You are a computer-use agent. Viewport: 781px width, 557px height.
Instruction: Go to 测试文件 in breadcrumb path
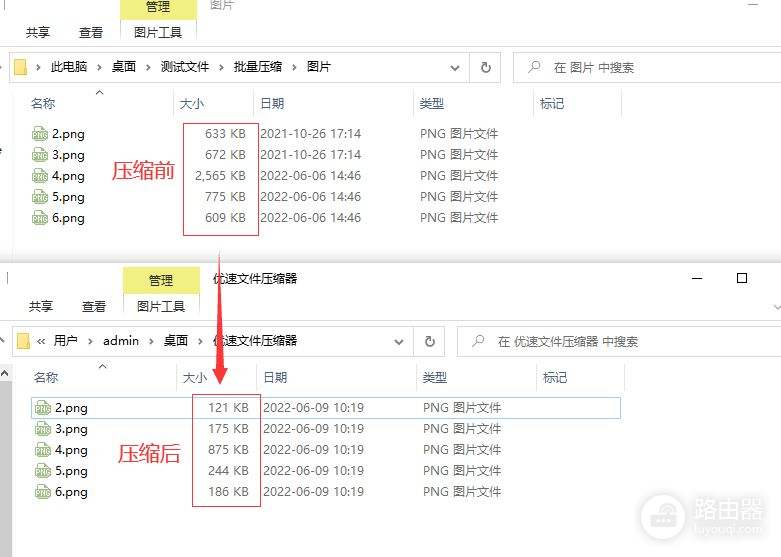(x=185, y=67)
